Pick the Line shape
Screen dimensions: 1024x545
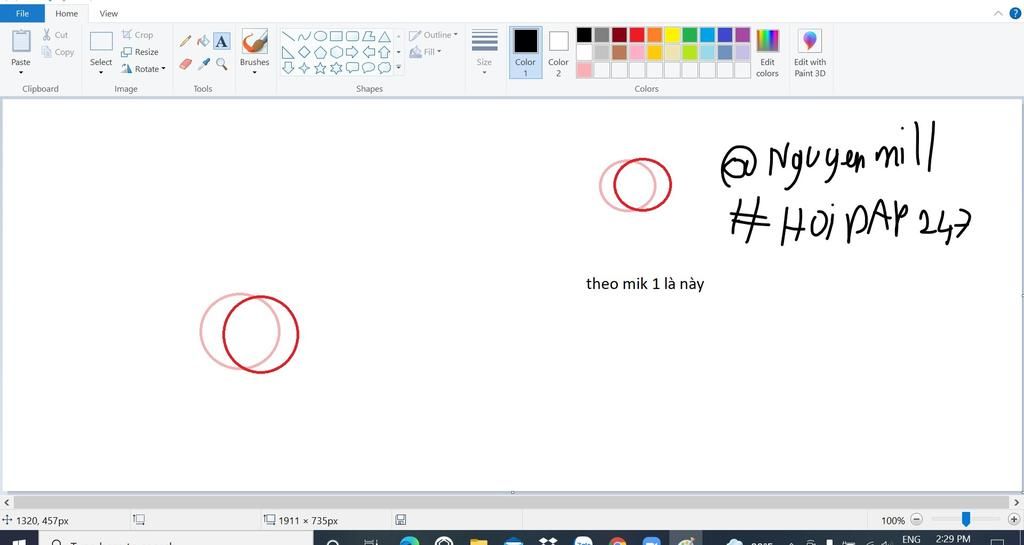pyautogui.click(x=288, y=36)
